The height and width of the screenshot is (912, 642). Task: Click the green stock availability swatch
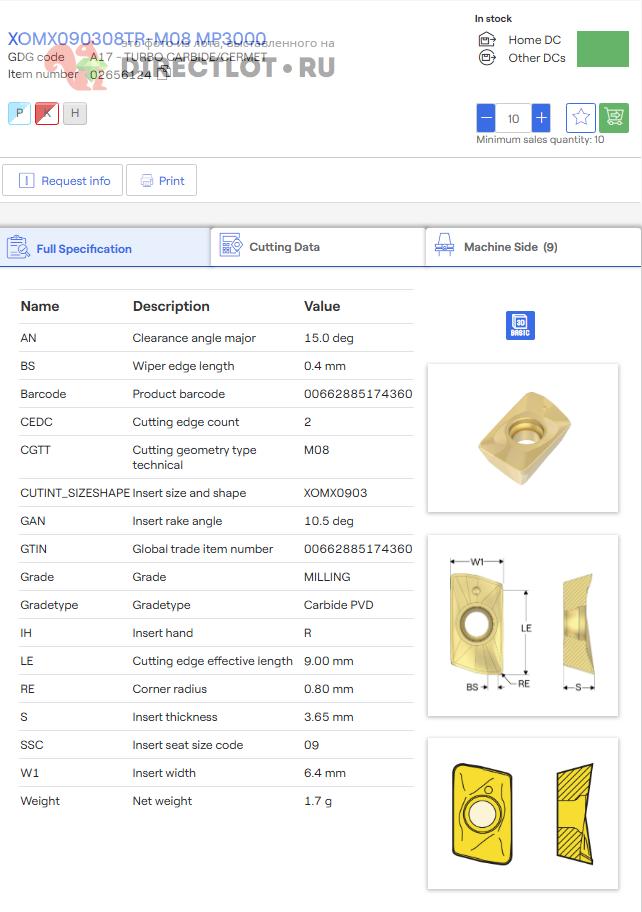tap(602, 49)
